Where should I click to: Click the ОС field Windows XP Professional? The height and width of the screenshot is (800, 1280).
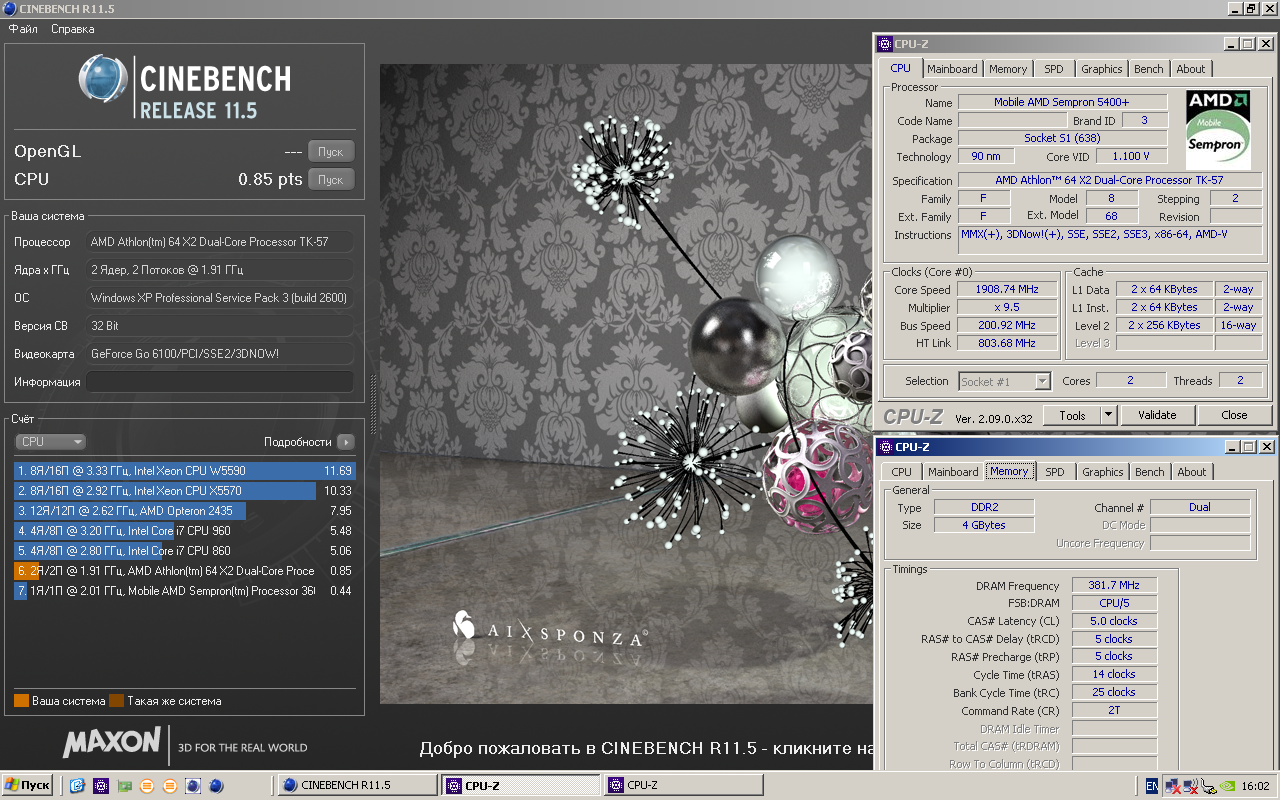click(x=220, y=298)
